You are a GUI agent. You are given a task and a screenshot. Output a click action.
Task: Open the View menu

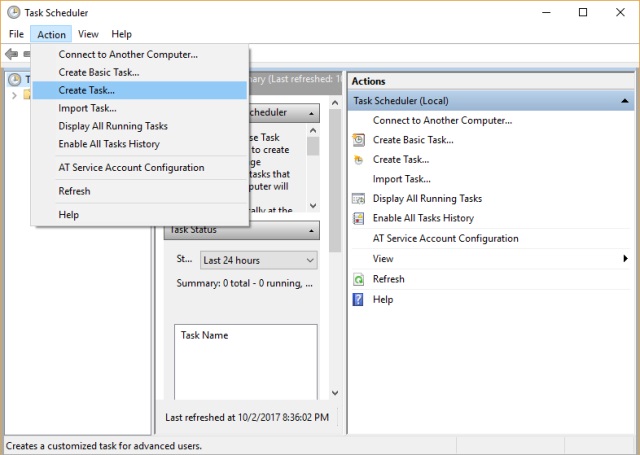88,34
